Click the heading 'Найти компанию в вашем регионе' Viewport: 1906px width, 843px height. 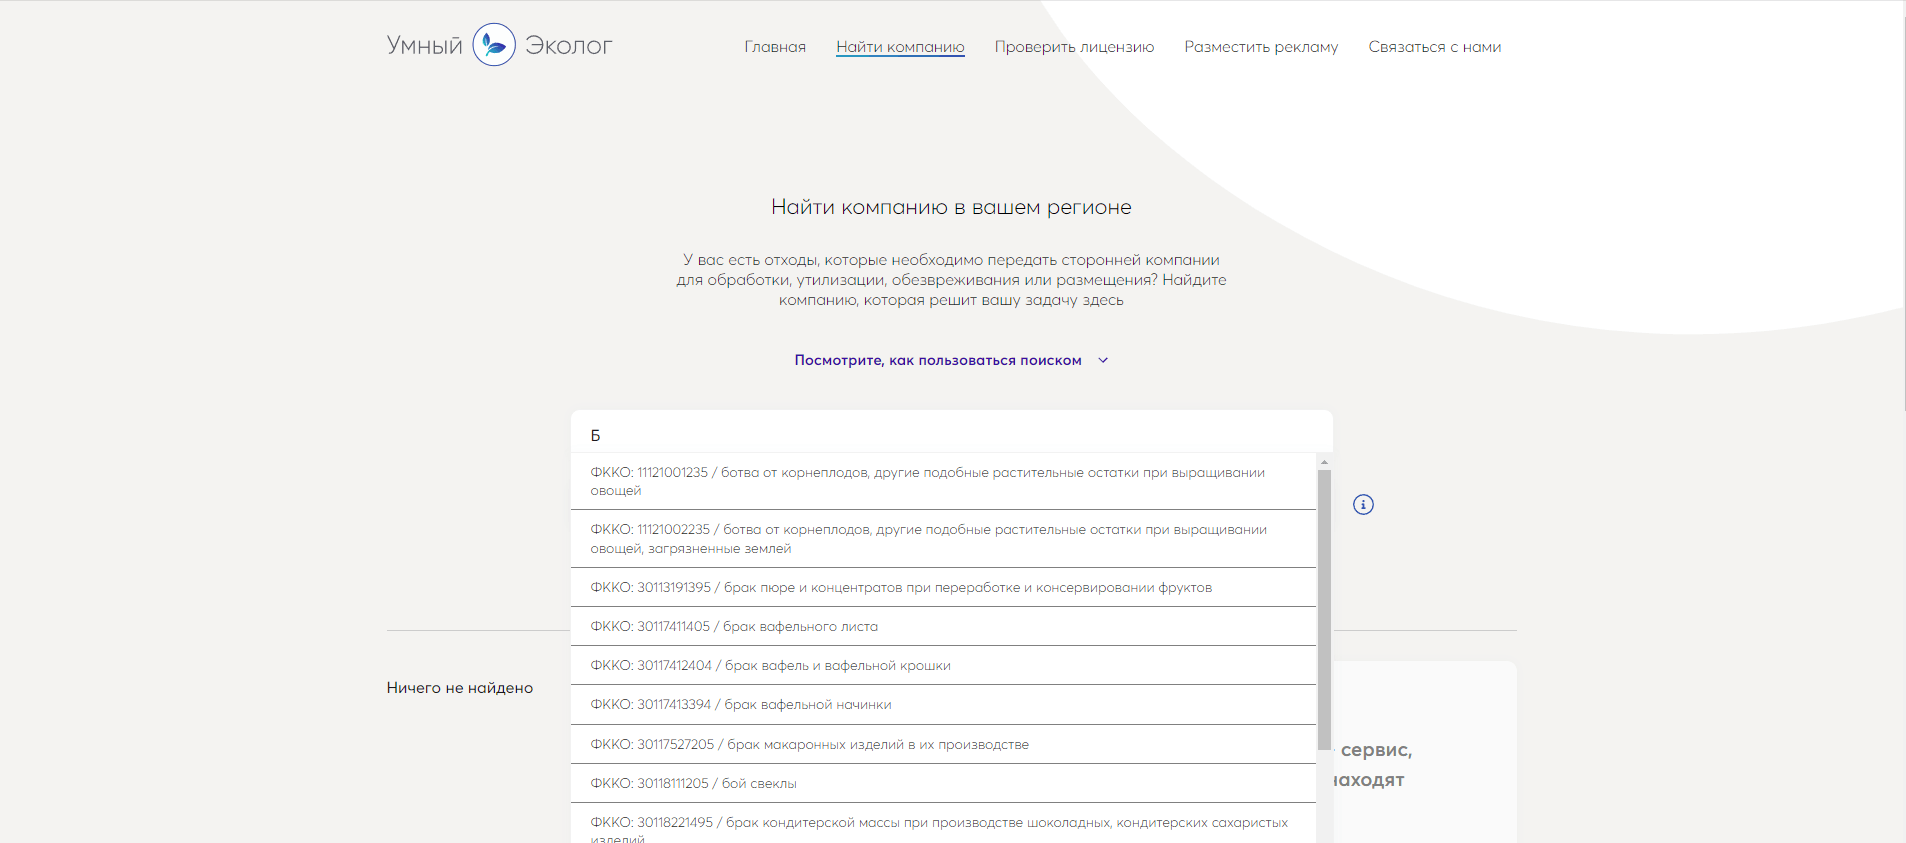(951, 207)
